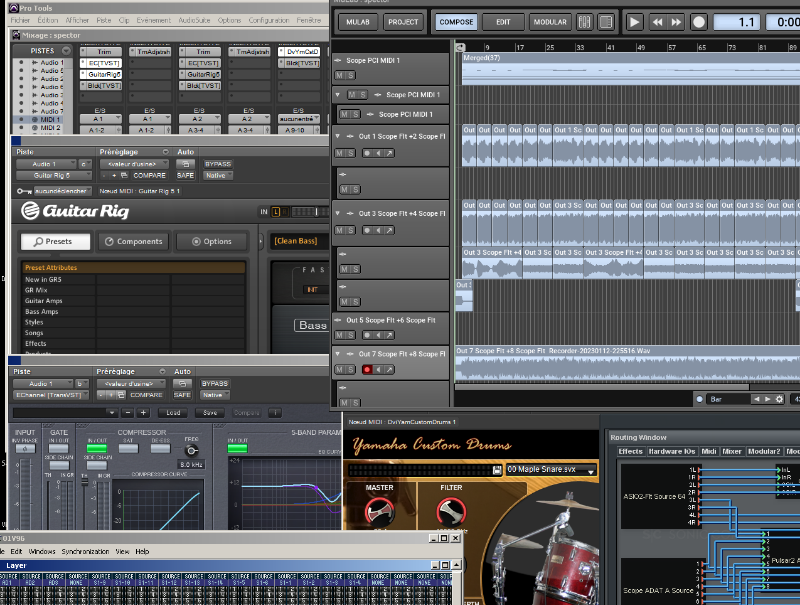
Task: Collapse the Out 1 Scope Flt track group
Action: [338, 136]
